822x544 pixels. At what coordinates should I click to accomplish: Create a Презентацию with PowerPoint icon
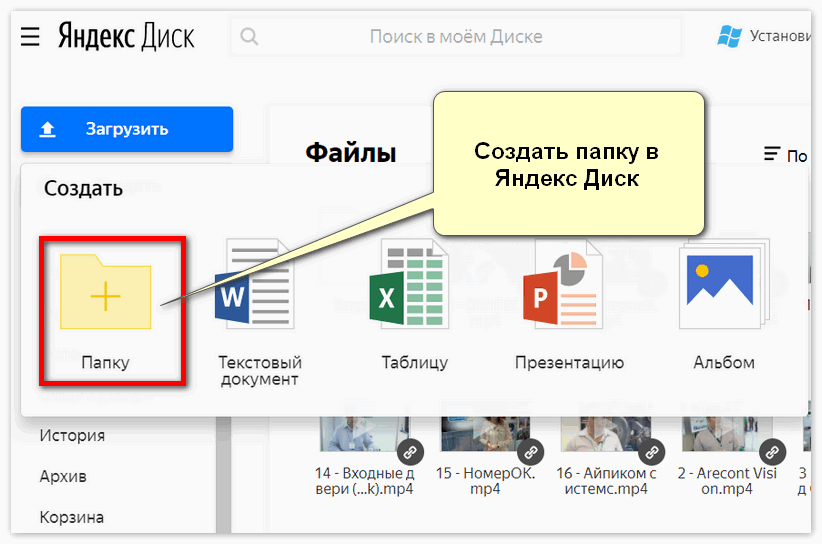pyautogui.click(x=563, y=284)
